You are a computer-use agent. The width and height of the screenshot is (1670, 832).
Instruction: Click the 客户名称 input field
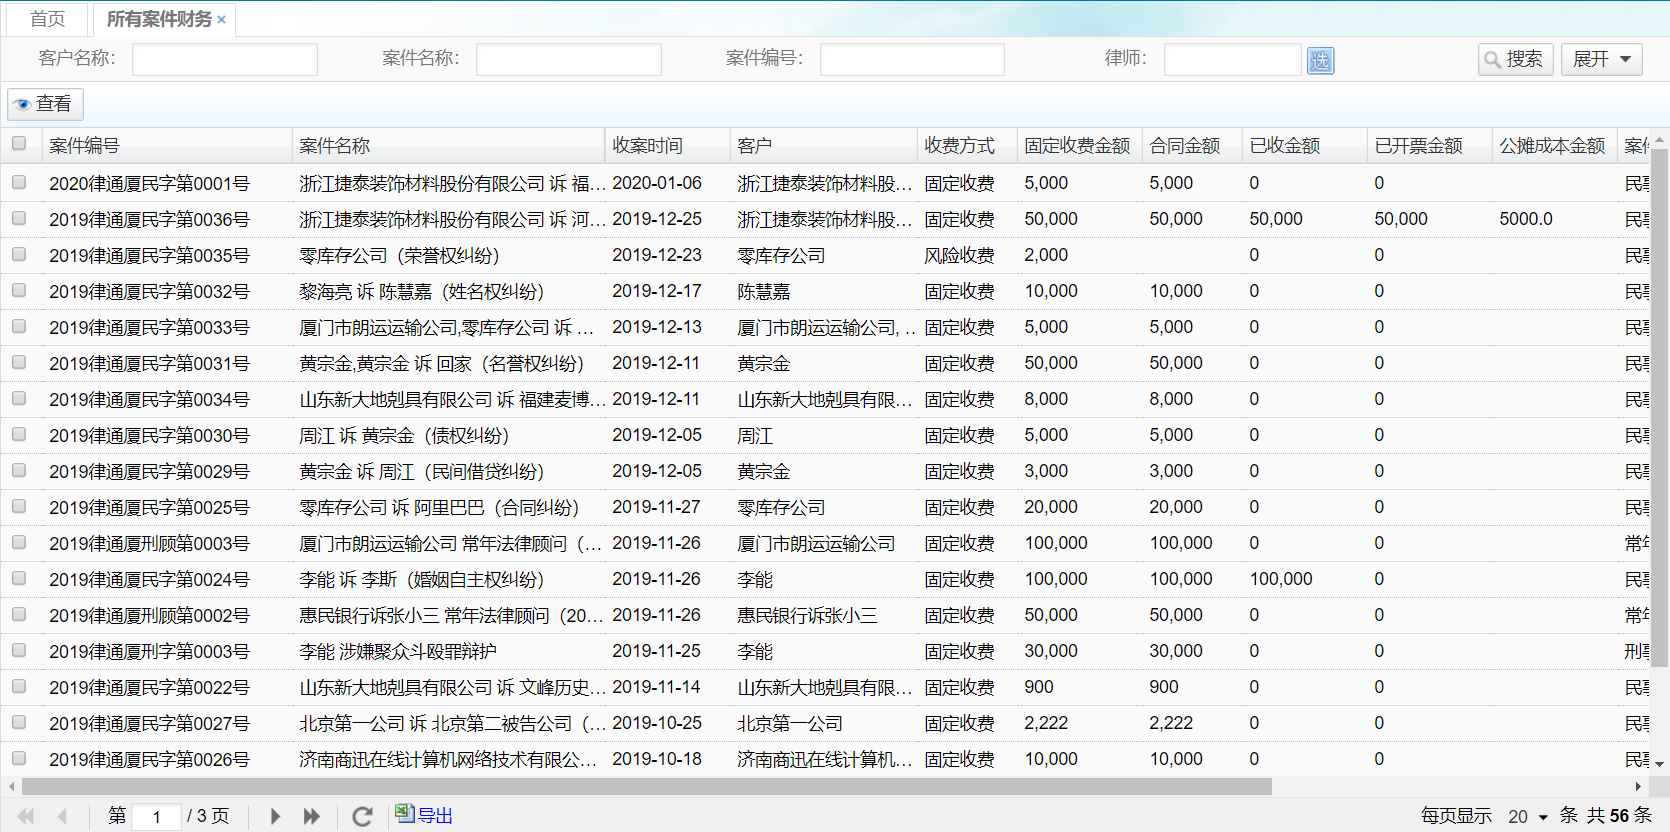pyautogui.click(x=225, y=60)
